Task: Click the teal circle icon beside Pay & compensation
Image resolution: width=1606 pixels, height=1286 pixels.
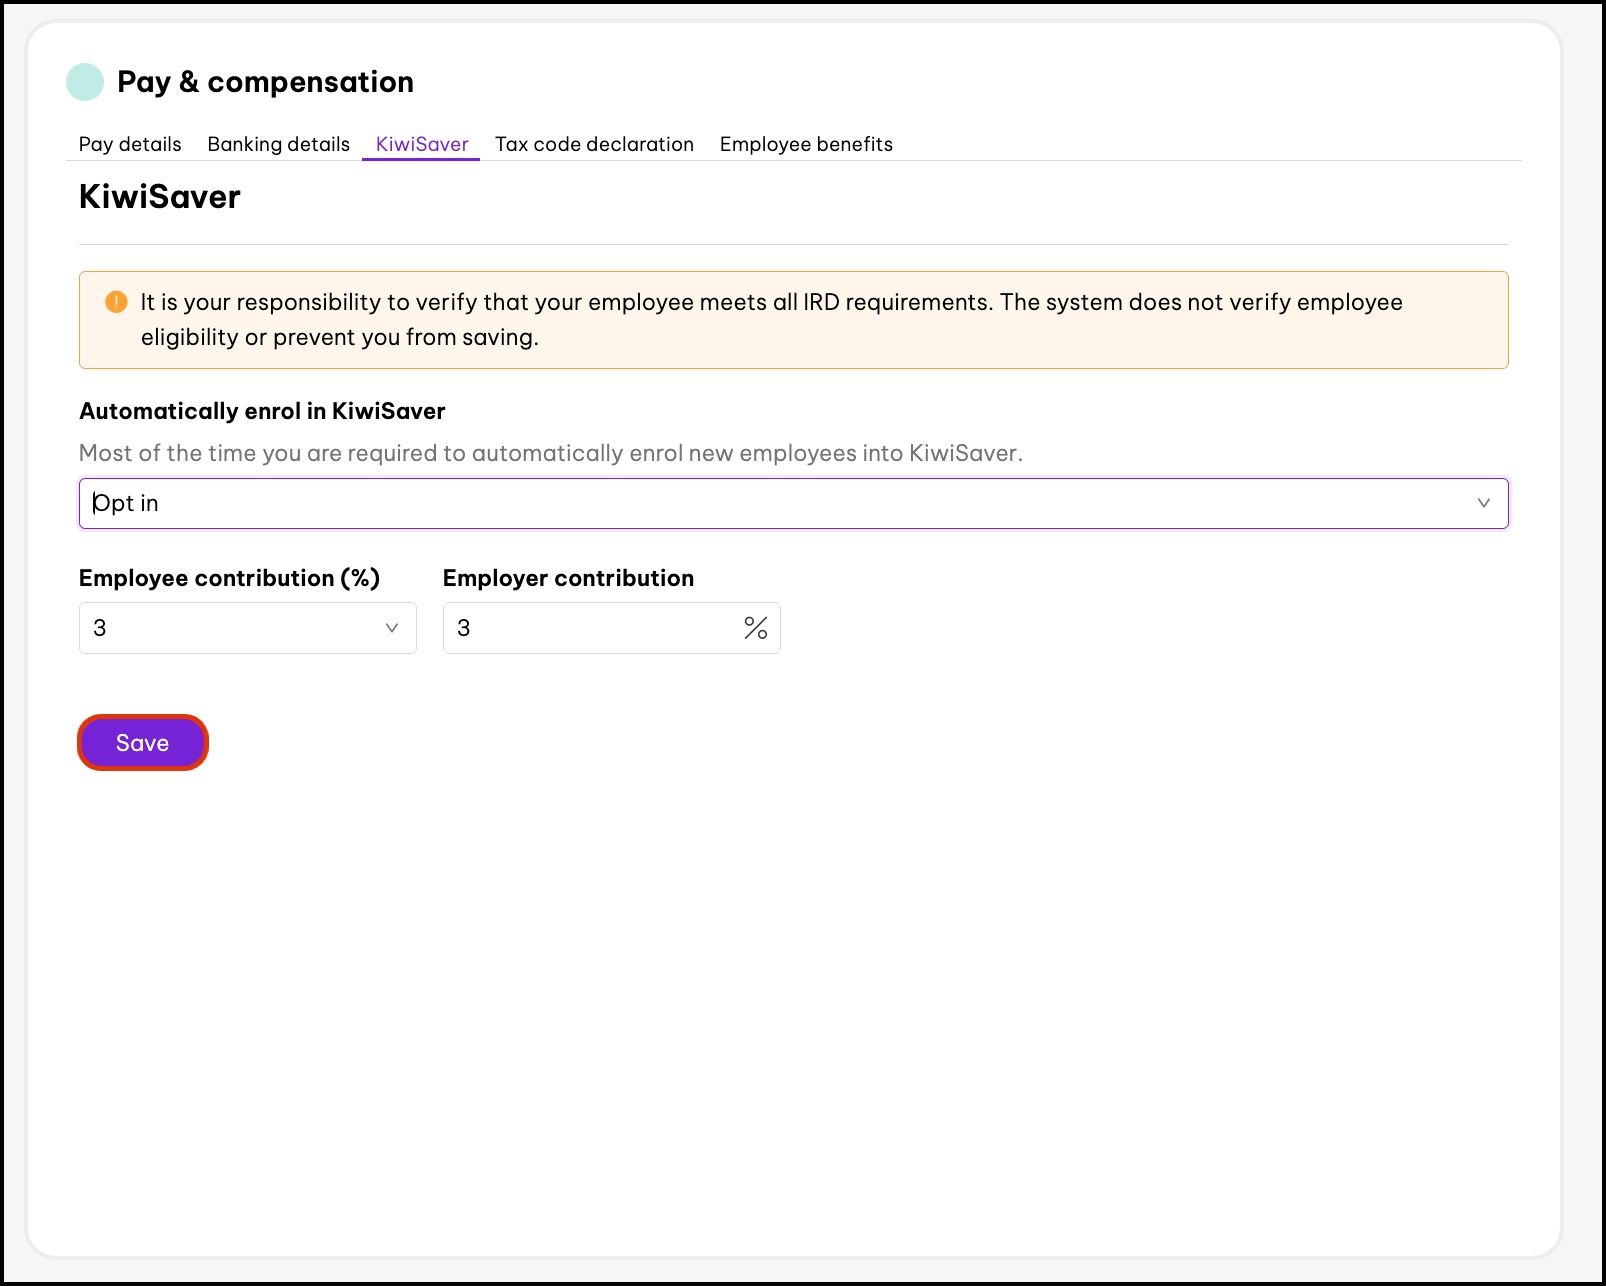Action: pyautogui.click(x=85, y=82)
